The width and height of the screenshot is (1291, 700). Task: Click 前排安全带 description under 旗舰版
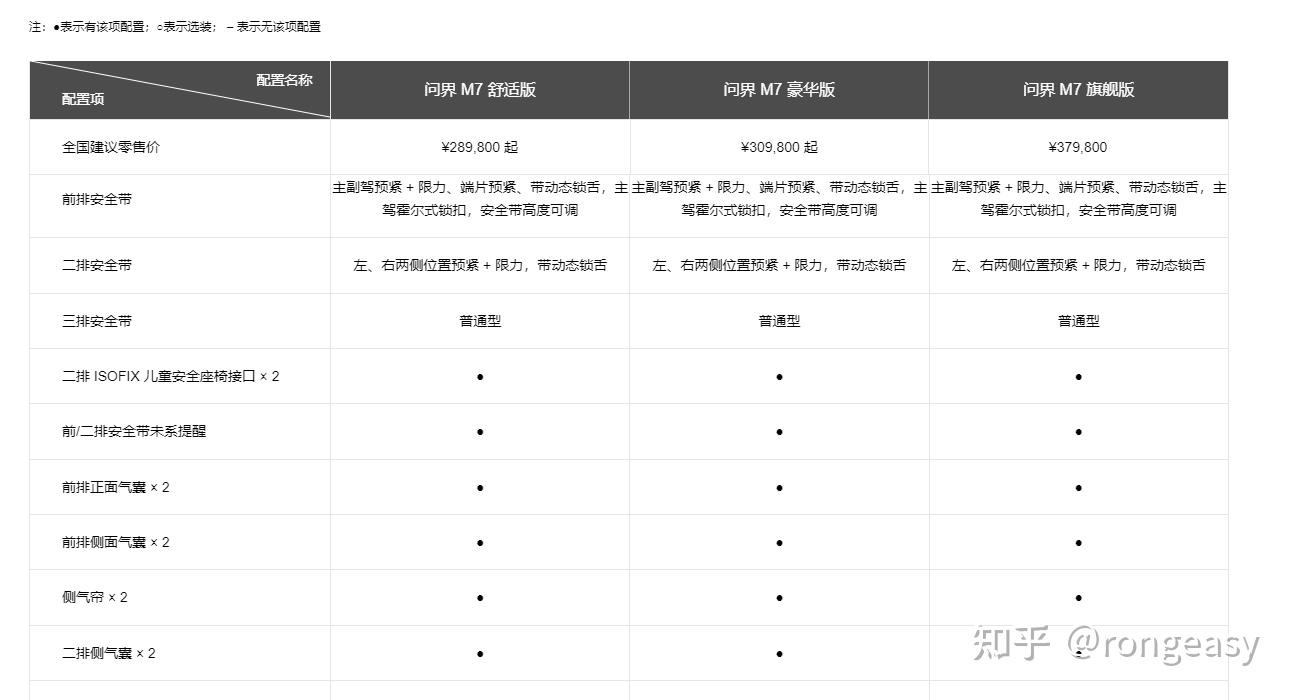(x=1078, y=199)
